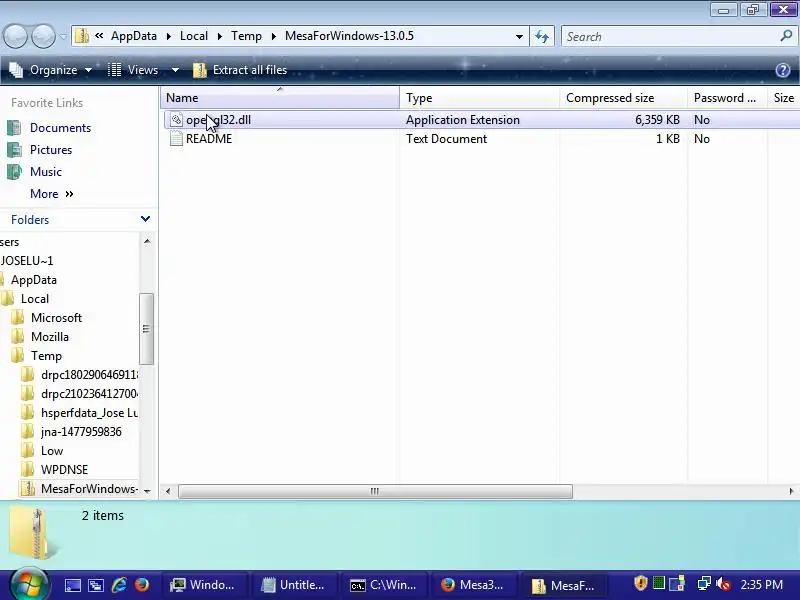
Task: Click horizontal scrollbar right arrow
Action: (x=791, y=491)
